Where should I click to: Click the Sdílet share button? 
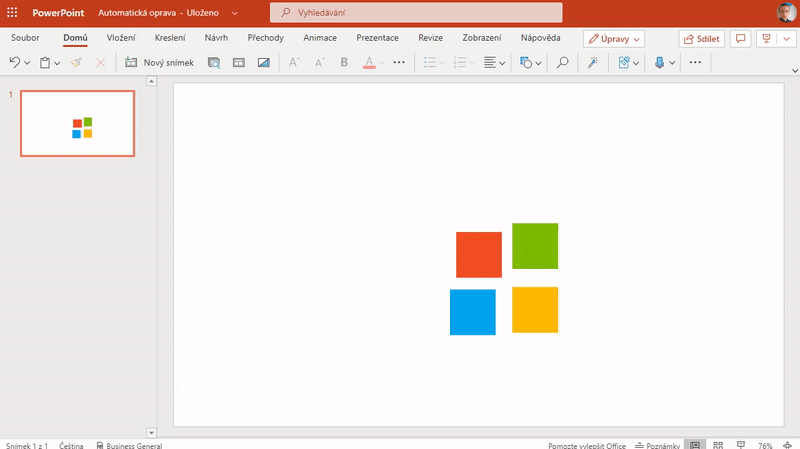702,38
